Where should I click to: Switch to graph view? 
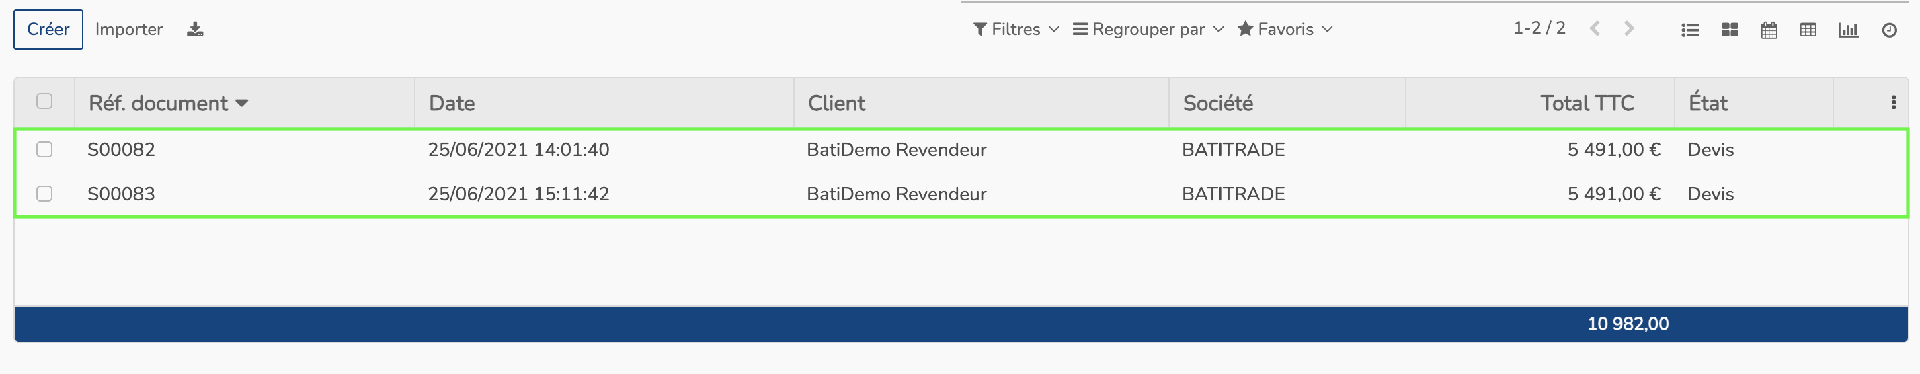click(x=1848, y=30)
